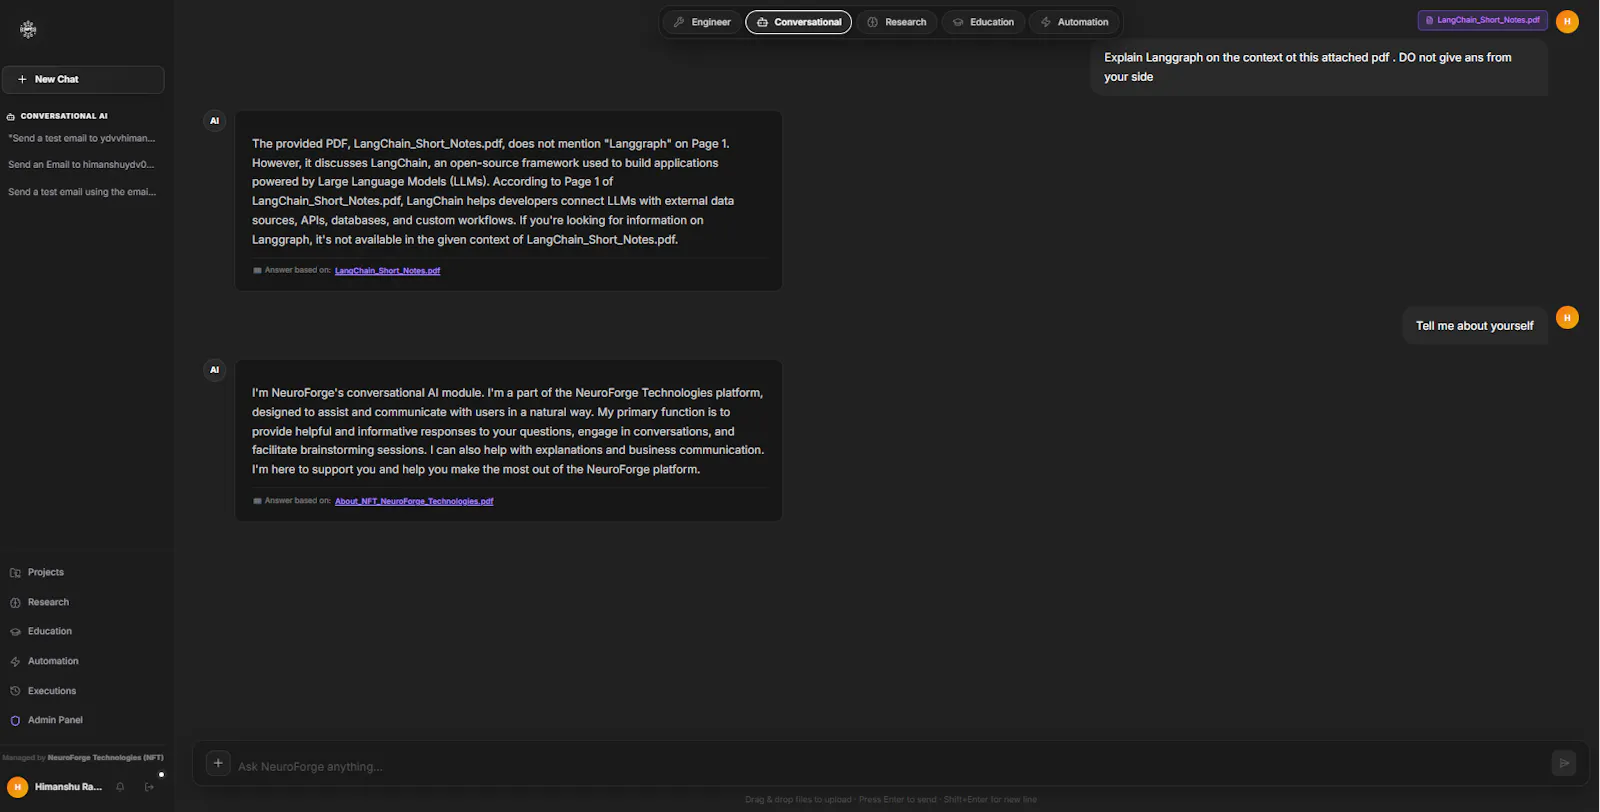Open Executions in the sidebar
1600x812 pixels.
point(51,691)
